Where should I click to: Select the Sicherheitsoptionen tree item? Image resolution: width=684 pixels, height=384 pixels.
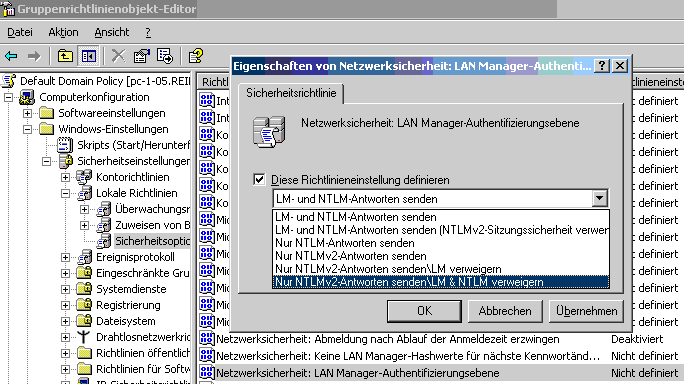[x=152, y=241]
